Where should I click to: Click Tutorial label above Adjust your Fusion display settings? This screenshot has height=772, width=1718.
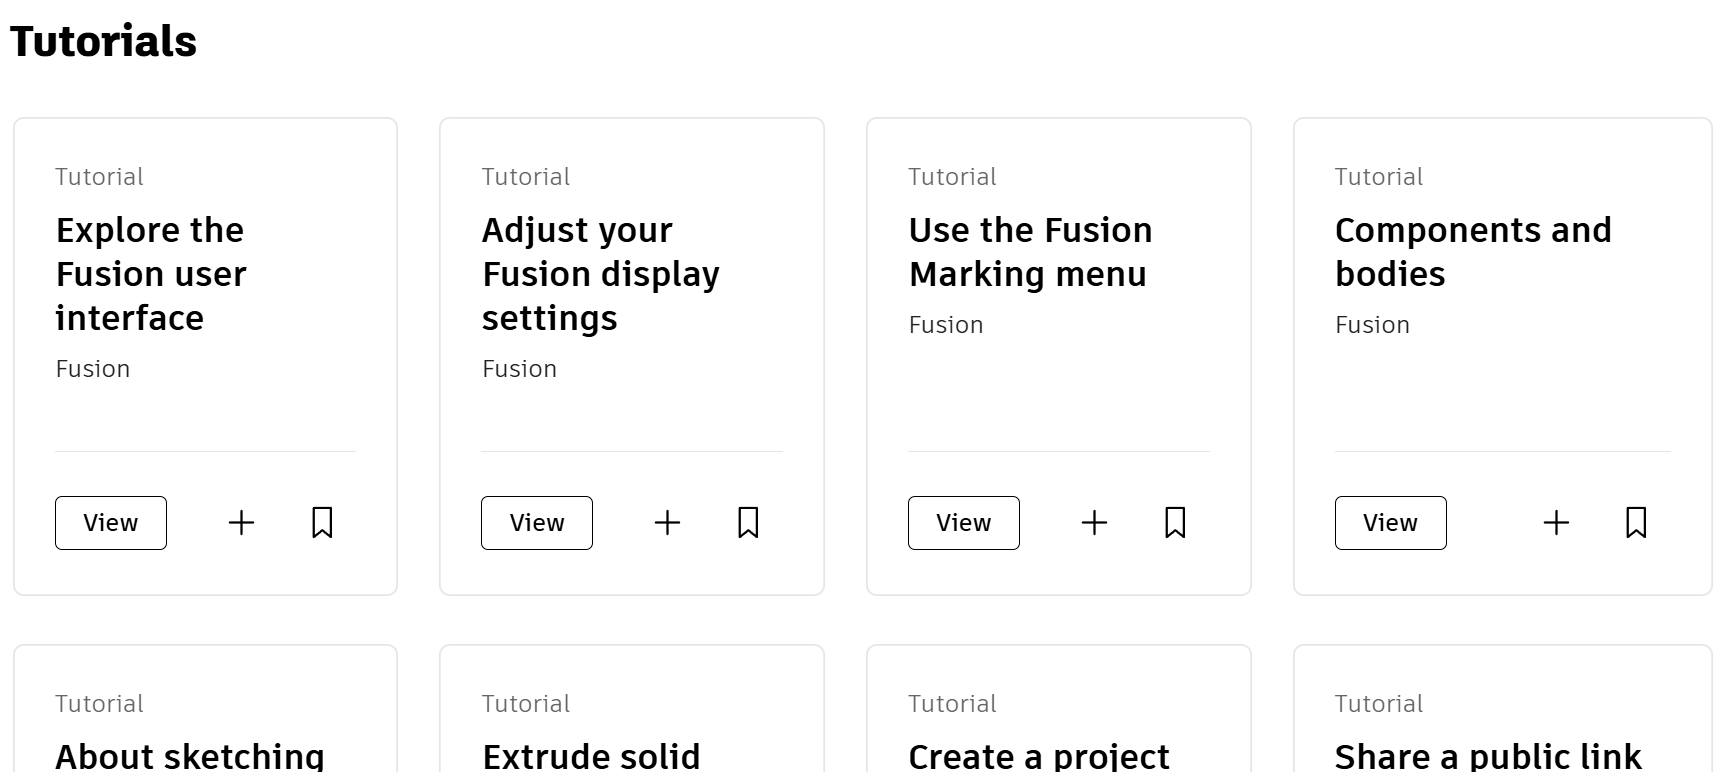tap(526, 177)
